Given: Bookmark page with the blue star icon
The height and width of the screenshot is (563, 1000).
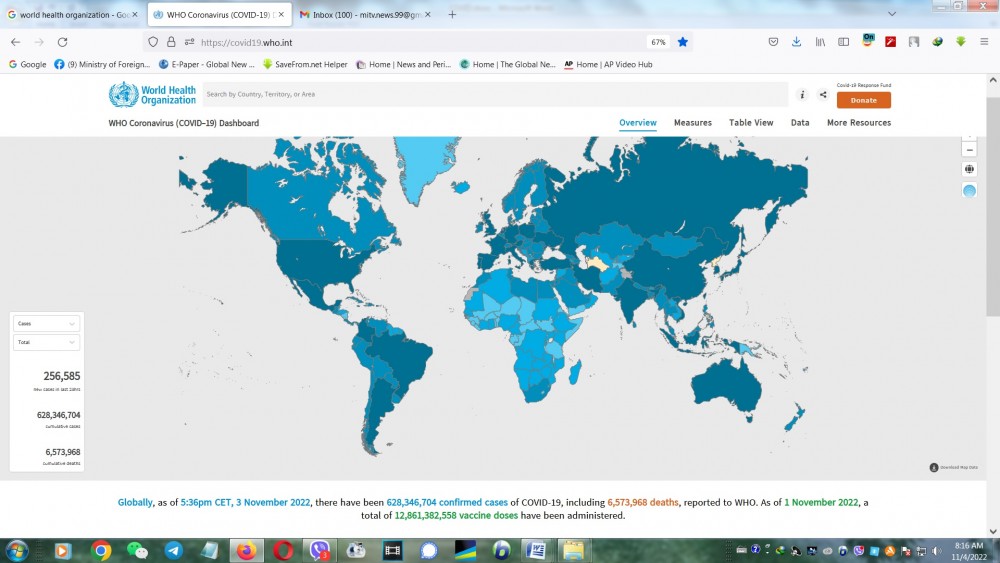Looking at the screenshot, I should pyautogui.click(x=683, y=42).
